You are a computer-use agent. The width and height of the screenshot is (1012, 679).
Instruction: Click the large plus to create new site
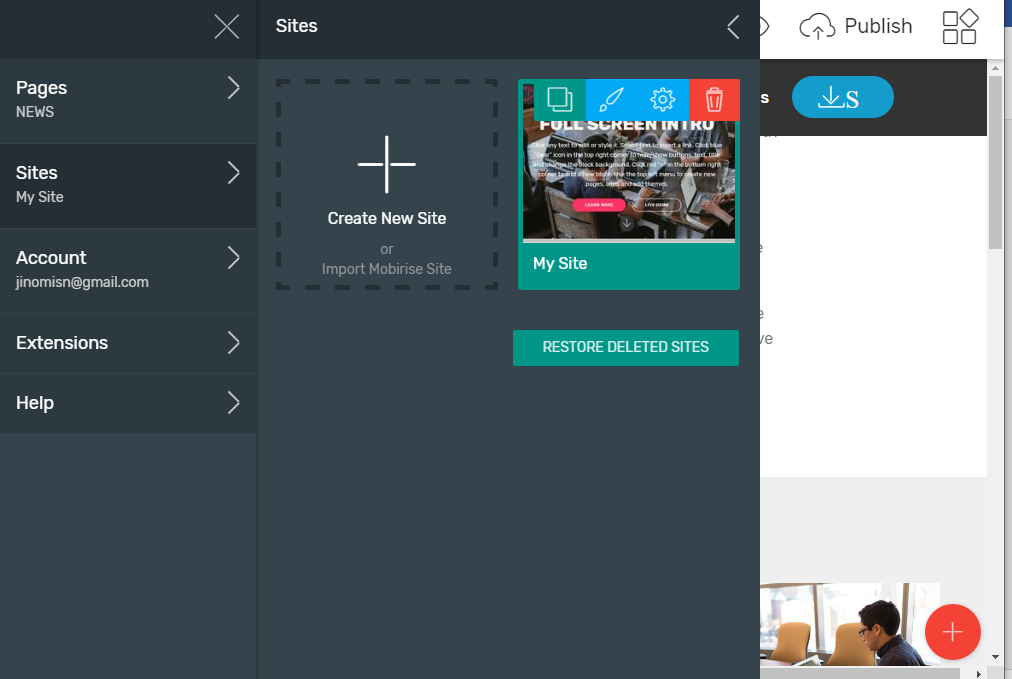coord(386,164)
